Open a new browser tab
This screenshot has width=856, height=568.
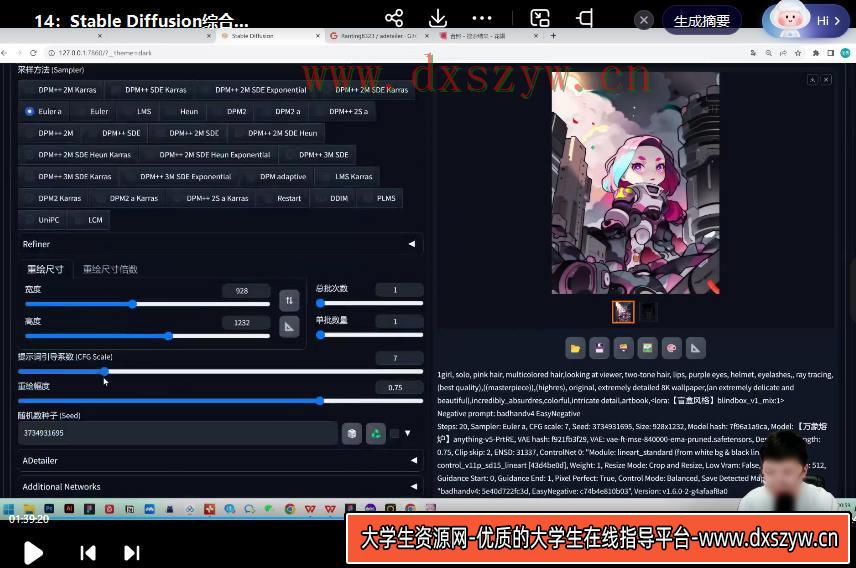tap(553, 36)
